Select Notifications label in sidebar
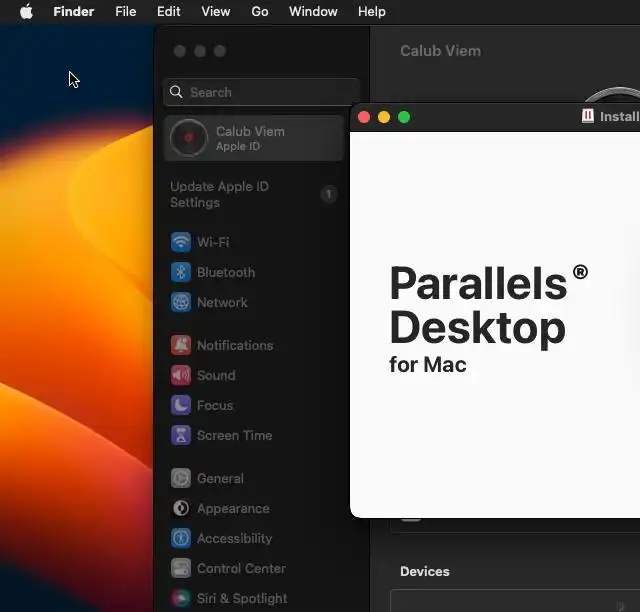 pyautogui.click(x=235, y=345)
